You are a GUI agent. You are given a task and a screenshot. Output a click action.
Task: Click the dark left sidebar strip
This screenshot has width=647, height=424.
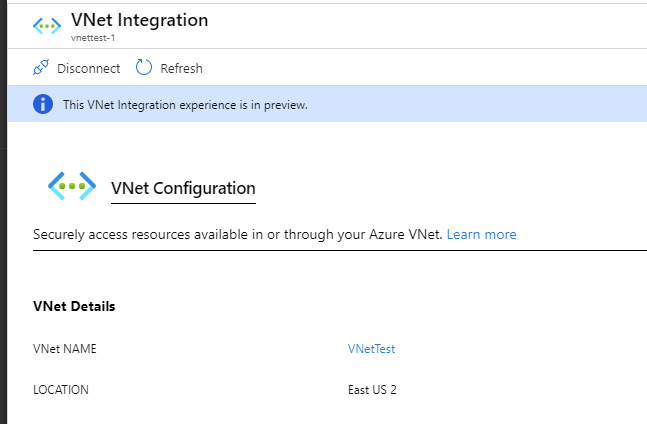pyautogui.click(x=3, y=250)
